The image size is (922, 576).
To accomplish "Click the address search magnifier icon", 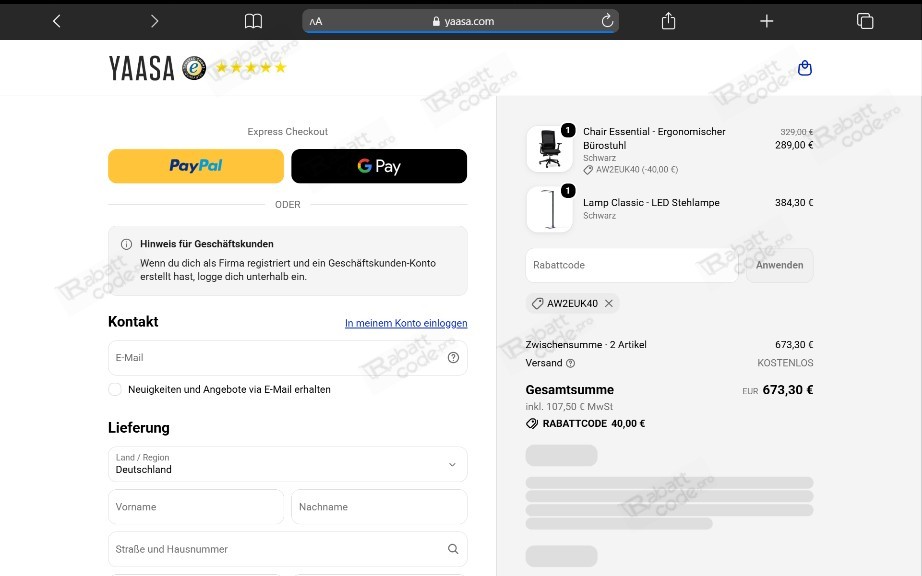I will [453, 549].
